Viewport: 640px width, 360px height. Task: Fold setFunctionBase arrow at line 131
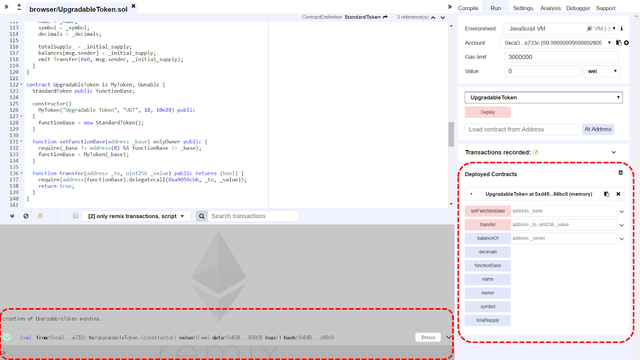point(22,142)
